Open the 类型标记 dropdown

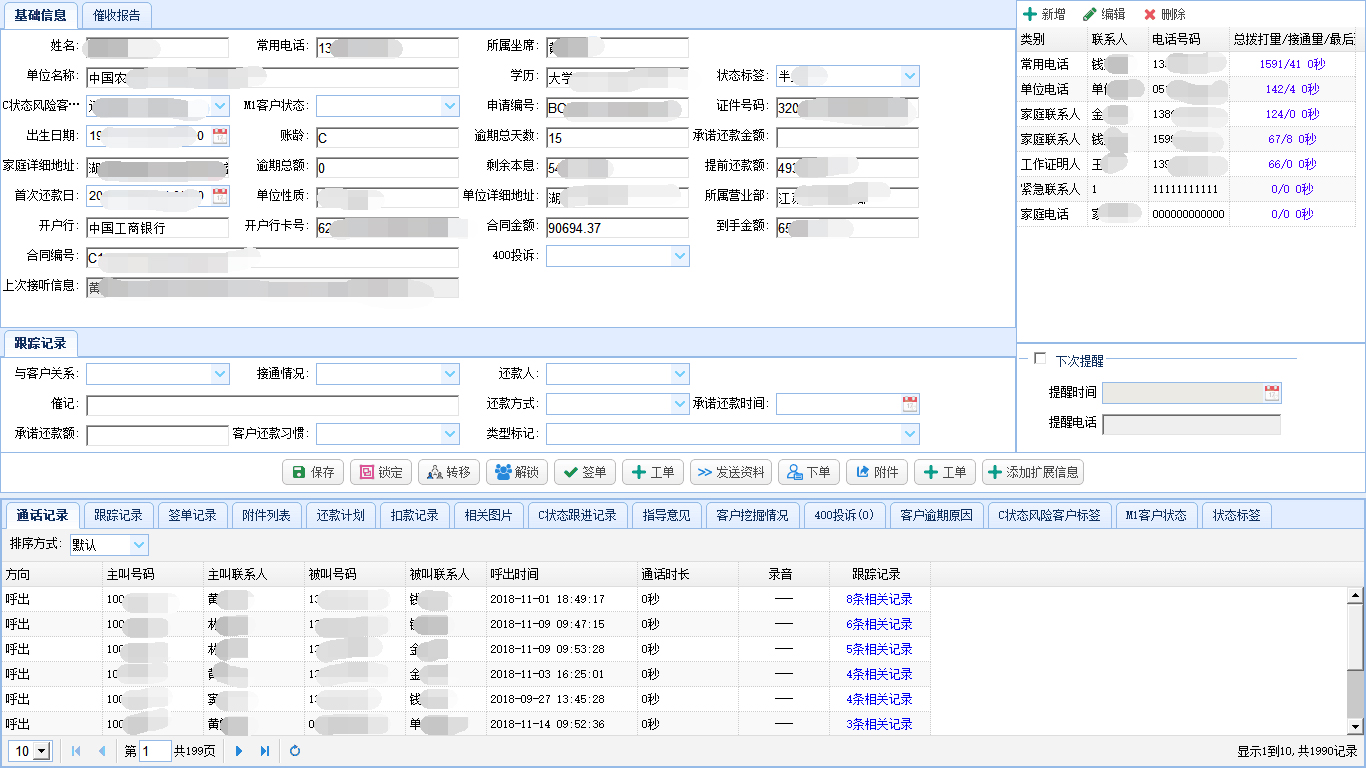910,434
